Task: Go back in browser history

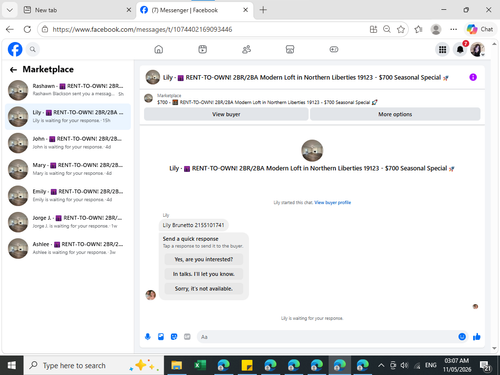Action: 10,29
